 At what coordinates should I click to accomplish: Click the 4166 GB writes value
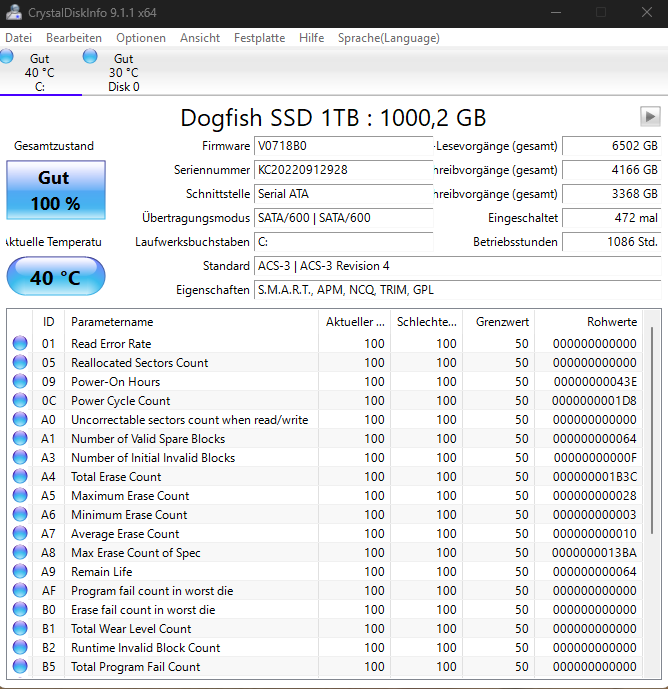point(612,170)
